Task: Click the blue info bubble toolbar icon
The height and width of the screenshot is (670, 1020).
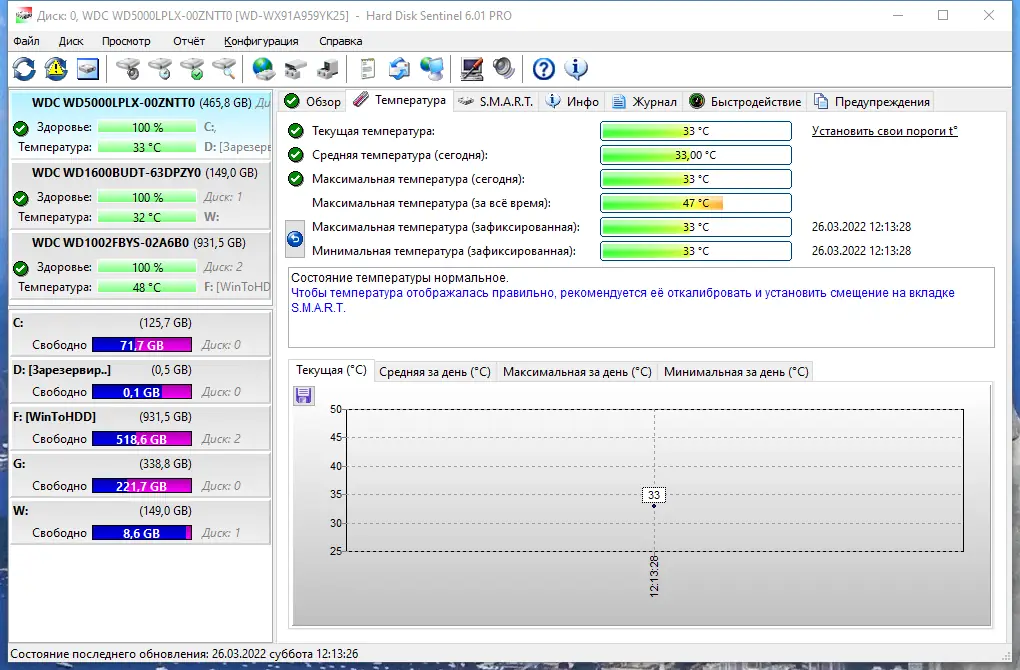Action: [576, 68]
